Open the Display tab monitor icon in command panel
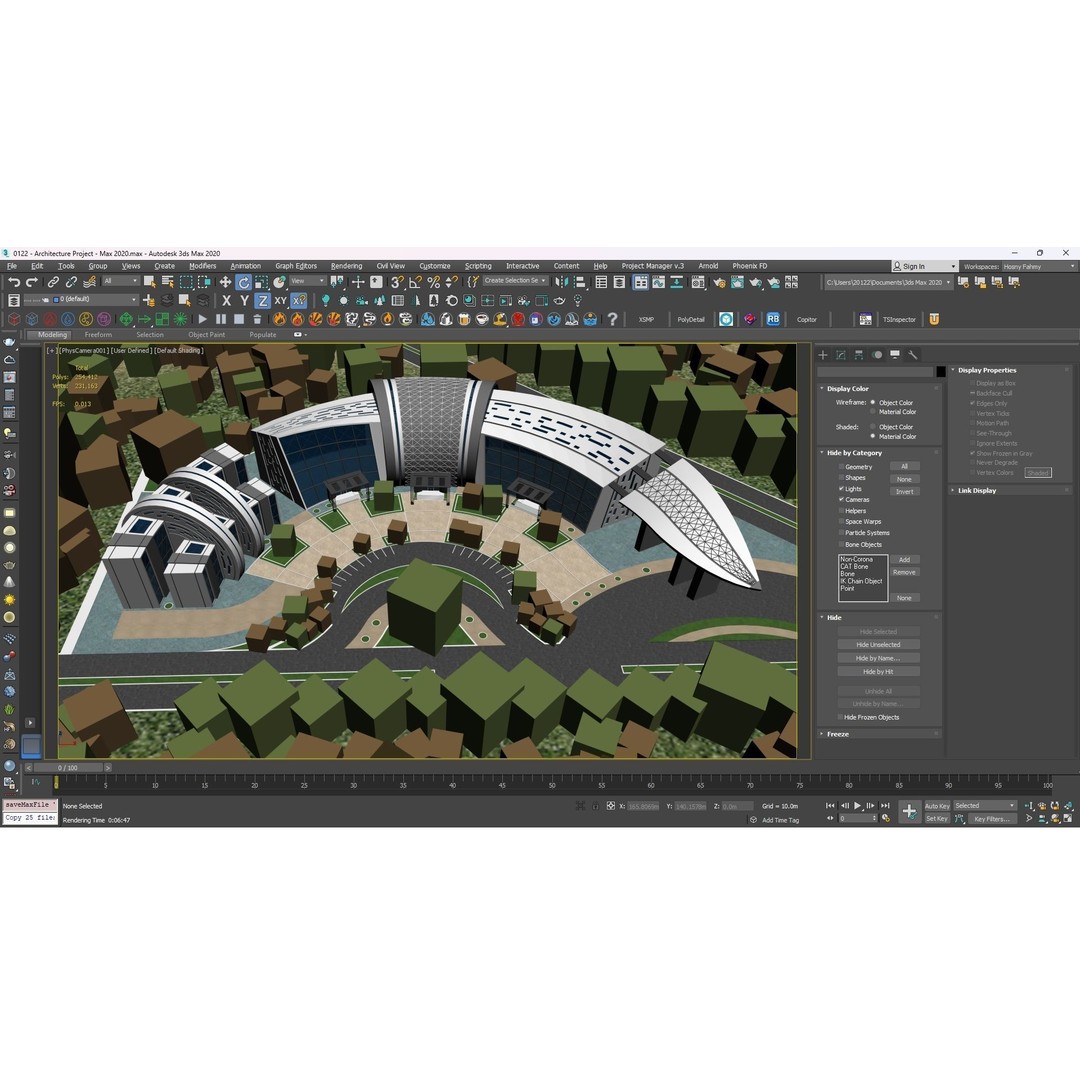 pos(895,355)
